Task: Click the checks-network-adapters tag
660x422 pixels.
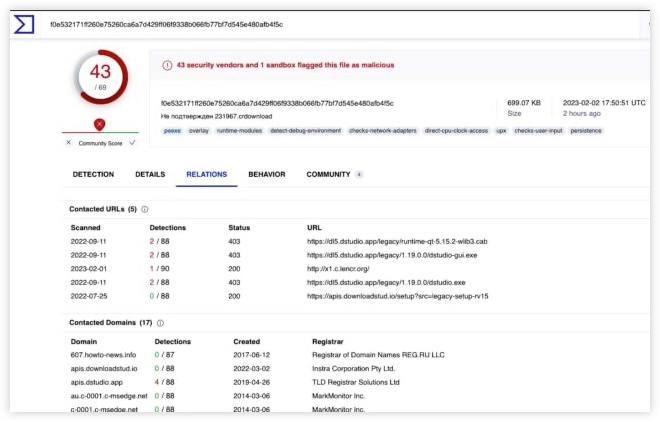Action: (383, 131)
